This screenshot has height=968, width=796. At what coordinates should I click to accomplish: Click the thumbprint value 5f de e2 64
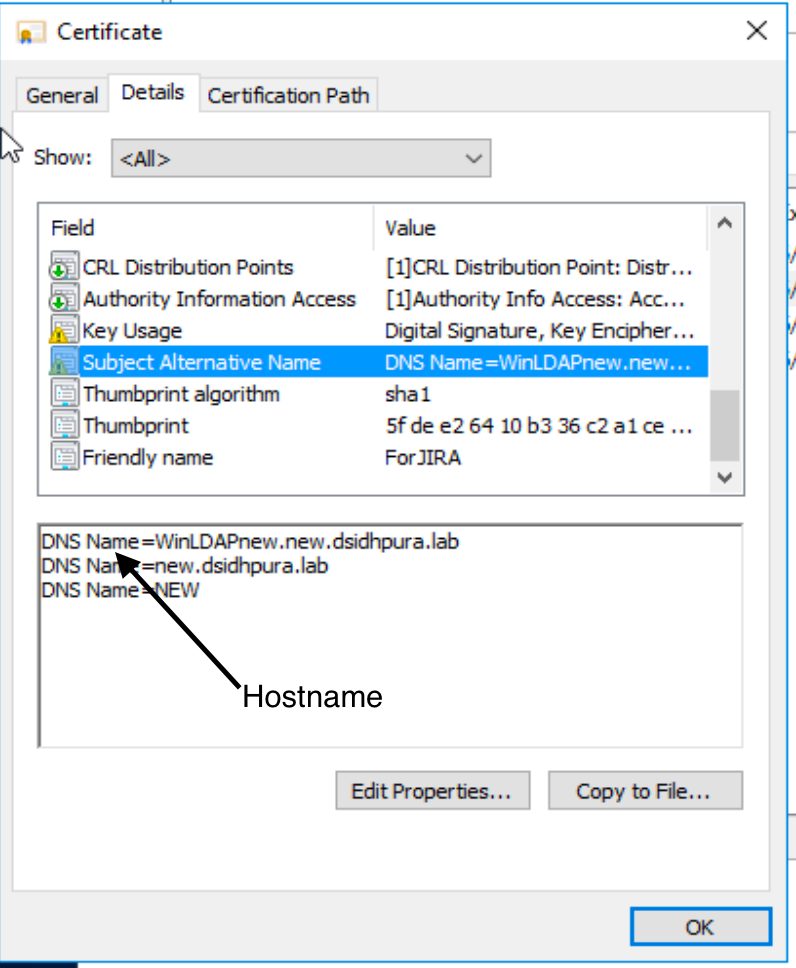pyautogui.click(x=538, y=426)
